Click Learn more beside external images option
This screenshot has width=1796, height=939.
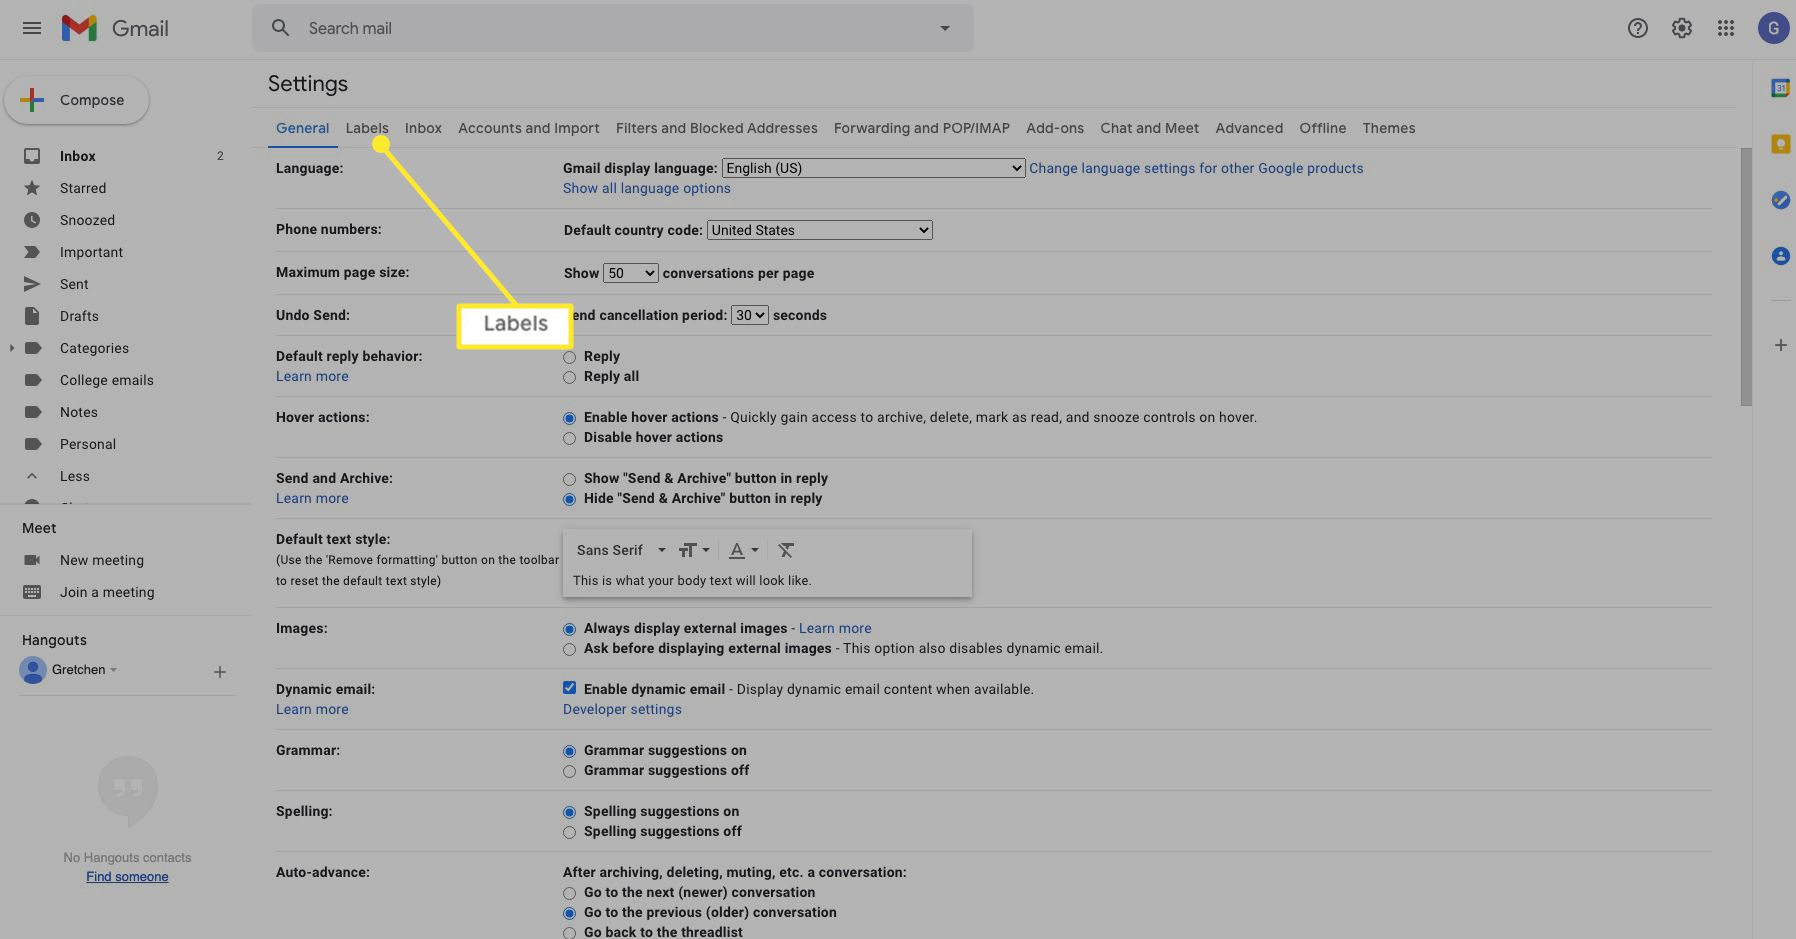(835, 628)
